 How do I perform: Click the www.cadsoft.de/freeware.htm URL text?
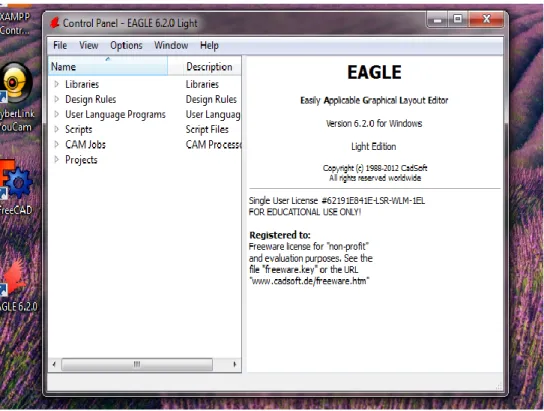(309, 281)
